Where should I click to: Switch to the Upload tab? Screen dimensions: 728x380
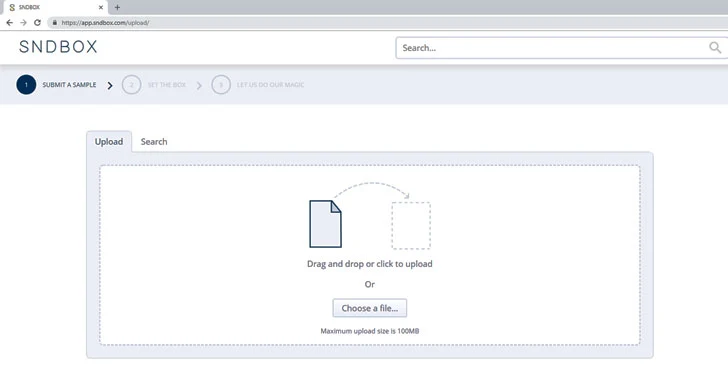(109, 142)
